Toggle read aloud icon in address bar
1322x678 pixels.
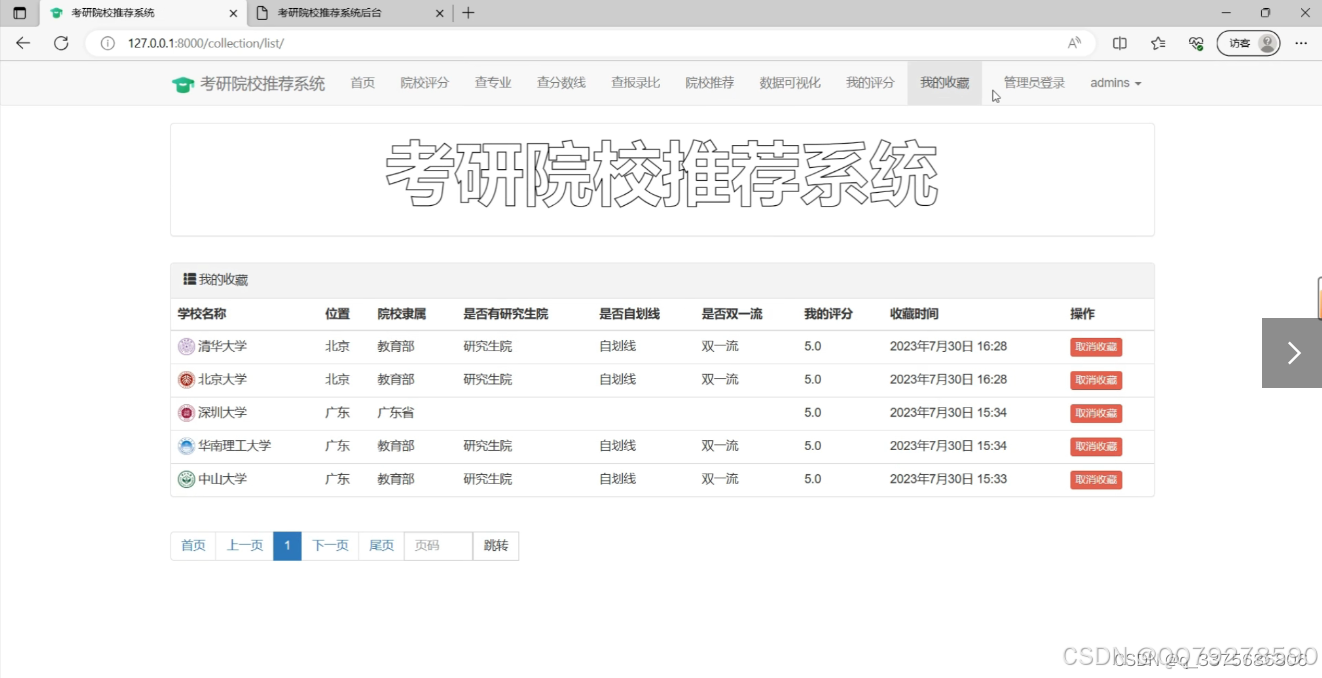[x=1074, y=43]
